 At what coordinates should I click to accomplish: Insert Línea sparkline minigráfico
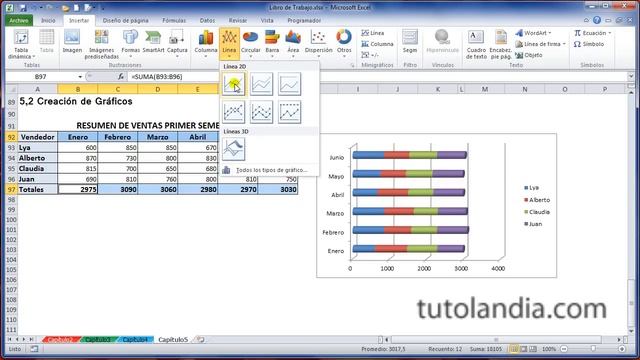[373, 33]
